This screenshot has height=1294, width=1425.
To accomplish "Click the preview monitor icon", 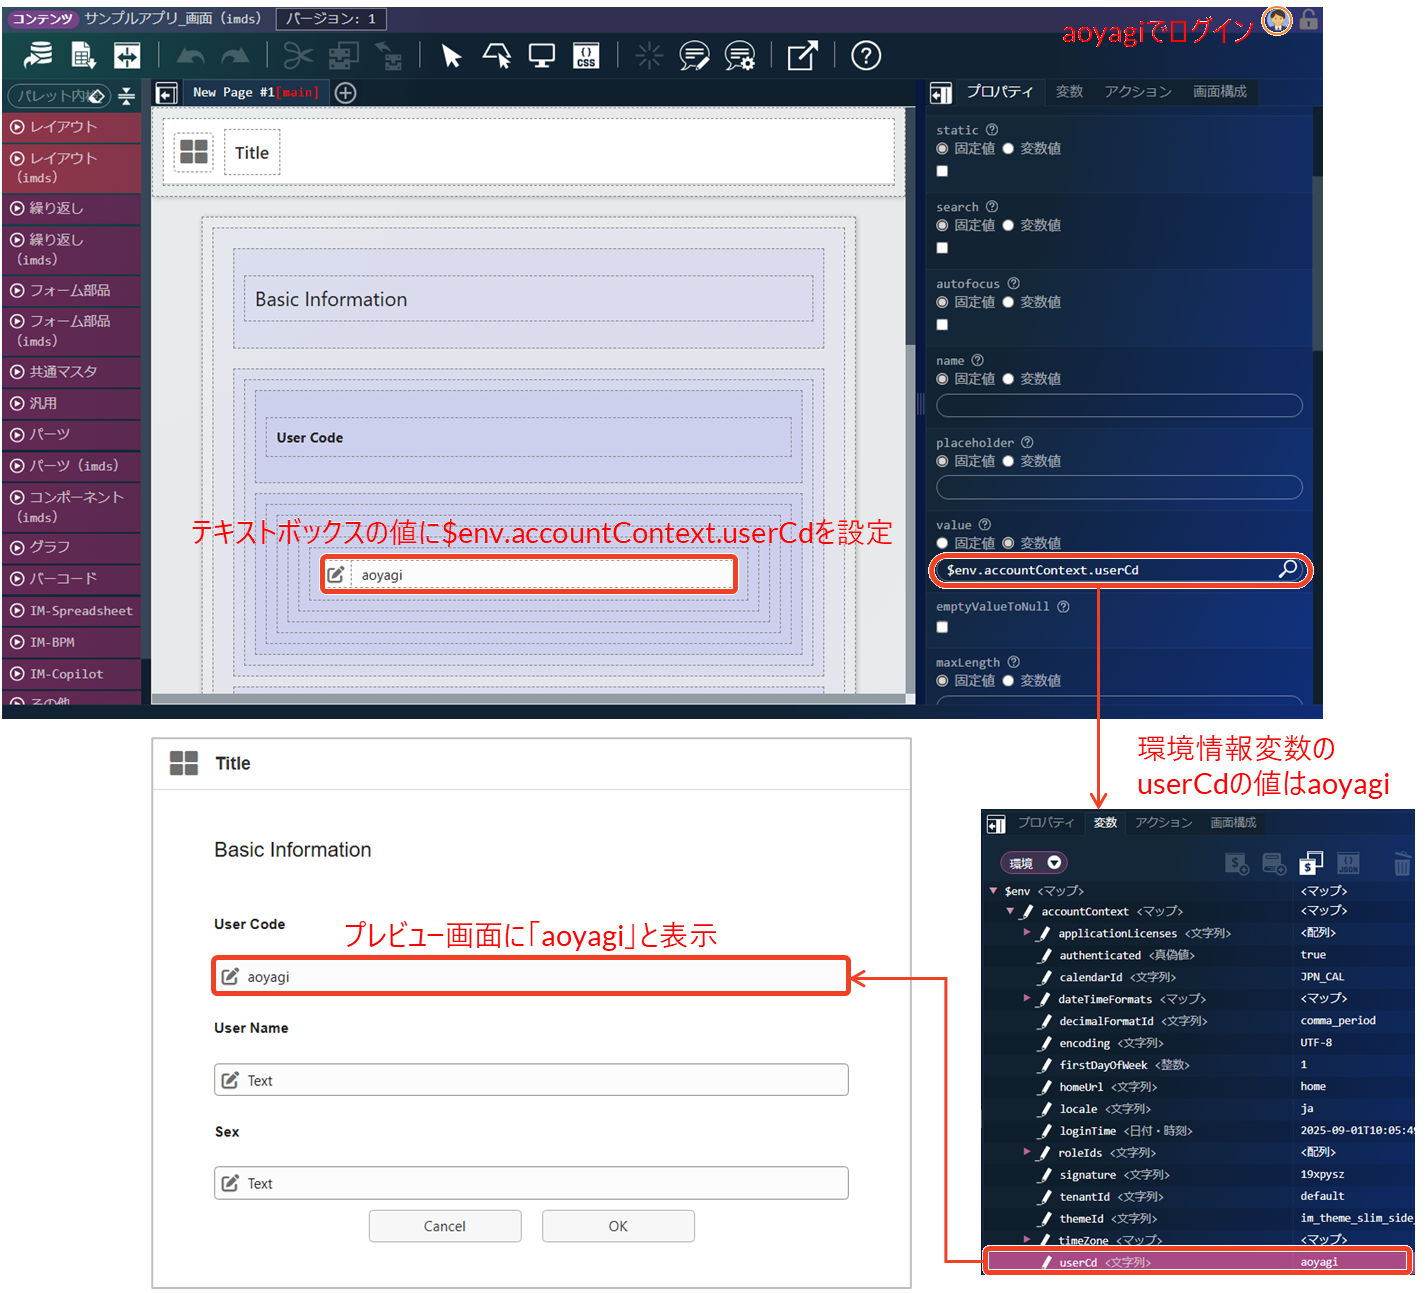I will pos(541,56).
